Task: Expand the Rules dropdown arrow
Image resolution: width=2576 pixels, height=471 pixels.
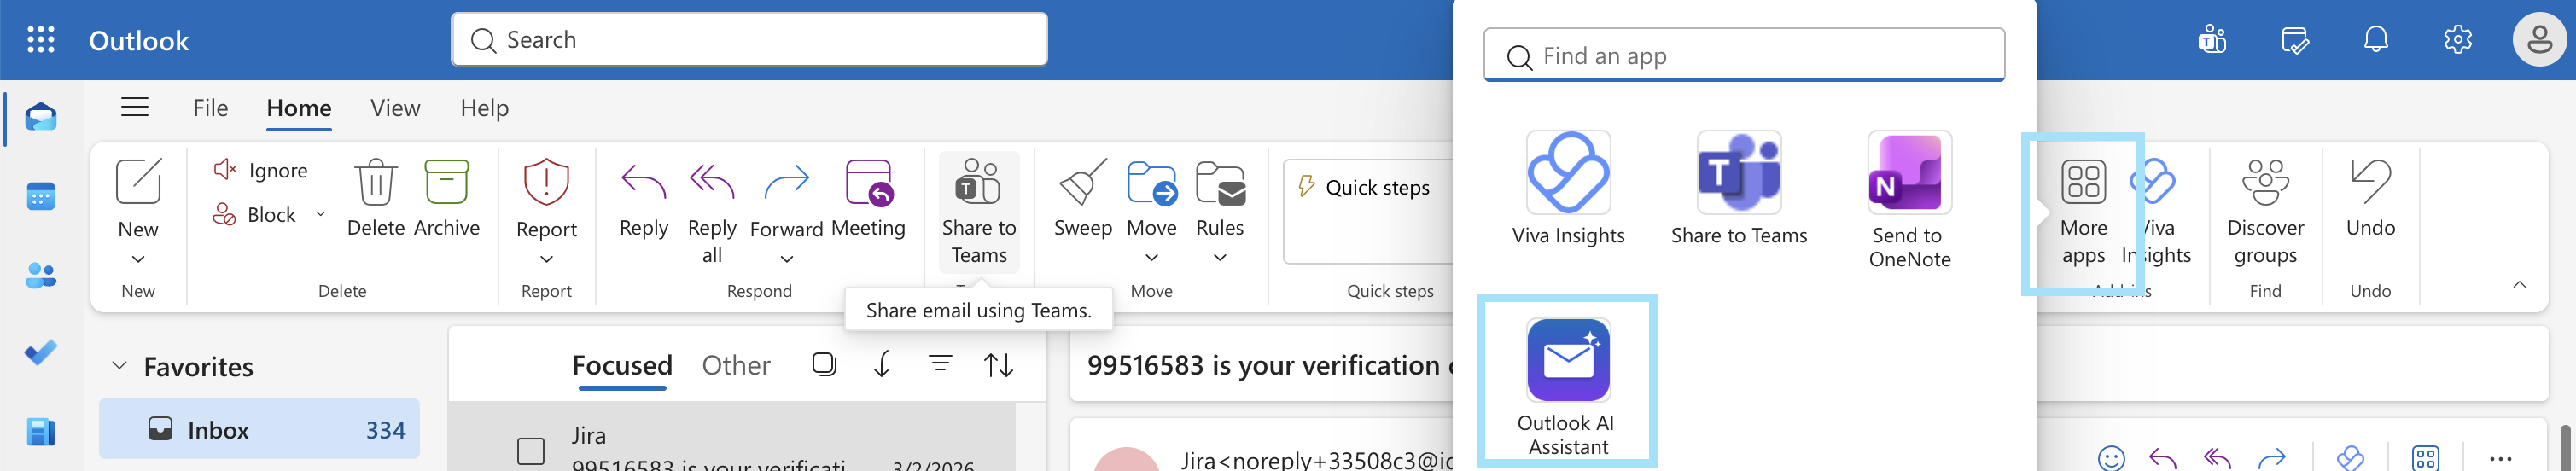Action: pyautogui.click(x=1220, y=258)
